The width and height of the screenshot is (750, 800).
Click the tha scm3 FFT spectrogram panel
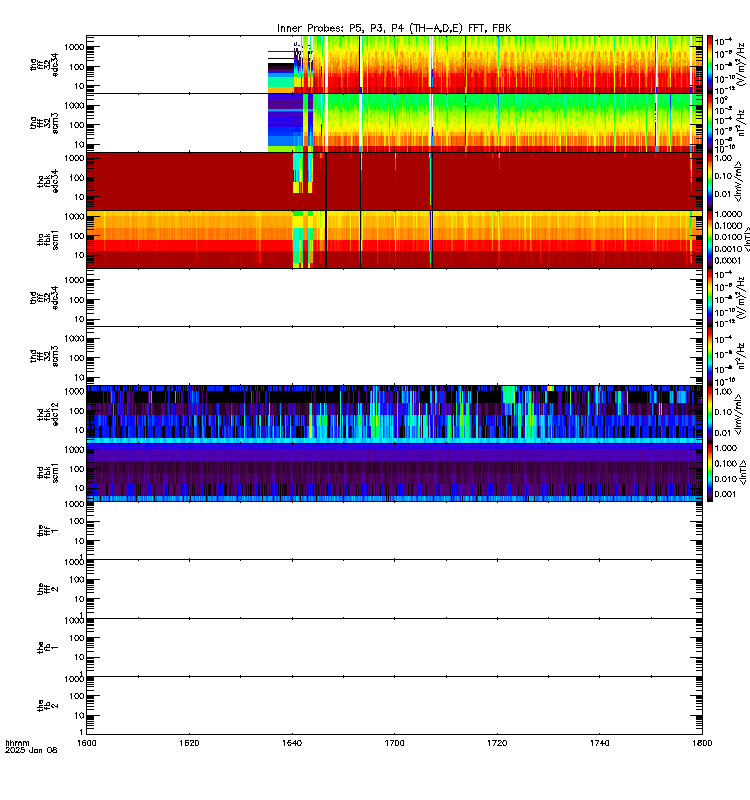394,122
